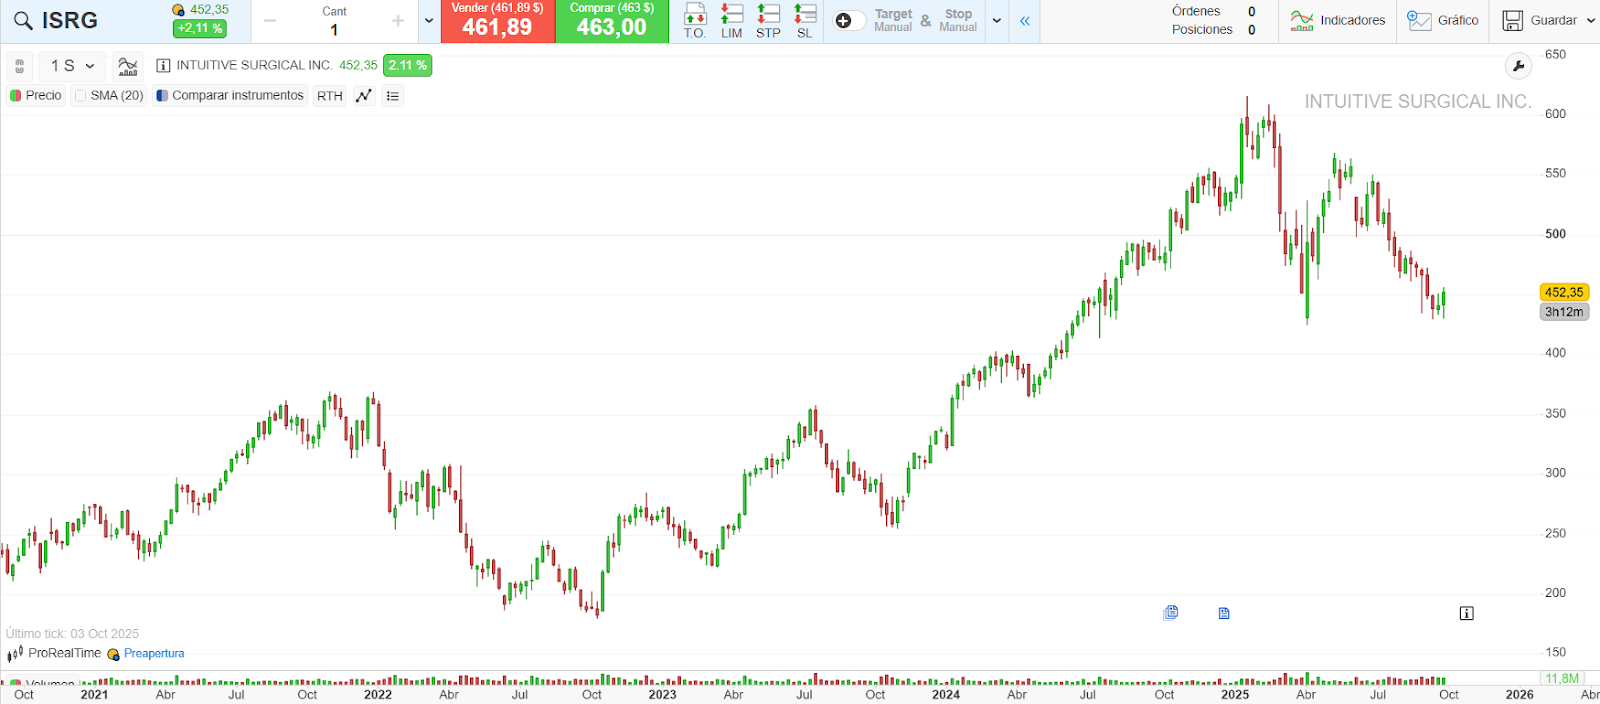This screenshot has height=704, width=1600.
Task: Toggle the Target & Stop manual switch
Action: tap(849, 21)
